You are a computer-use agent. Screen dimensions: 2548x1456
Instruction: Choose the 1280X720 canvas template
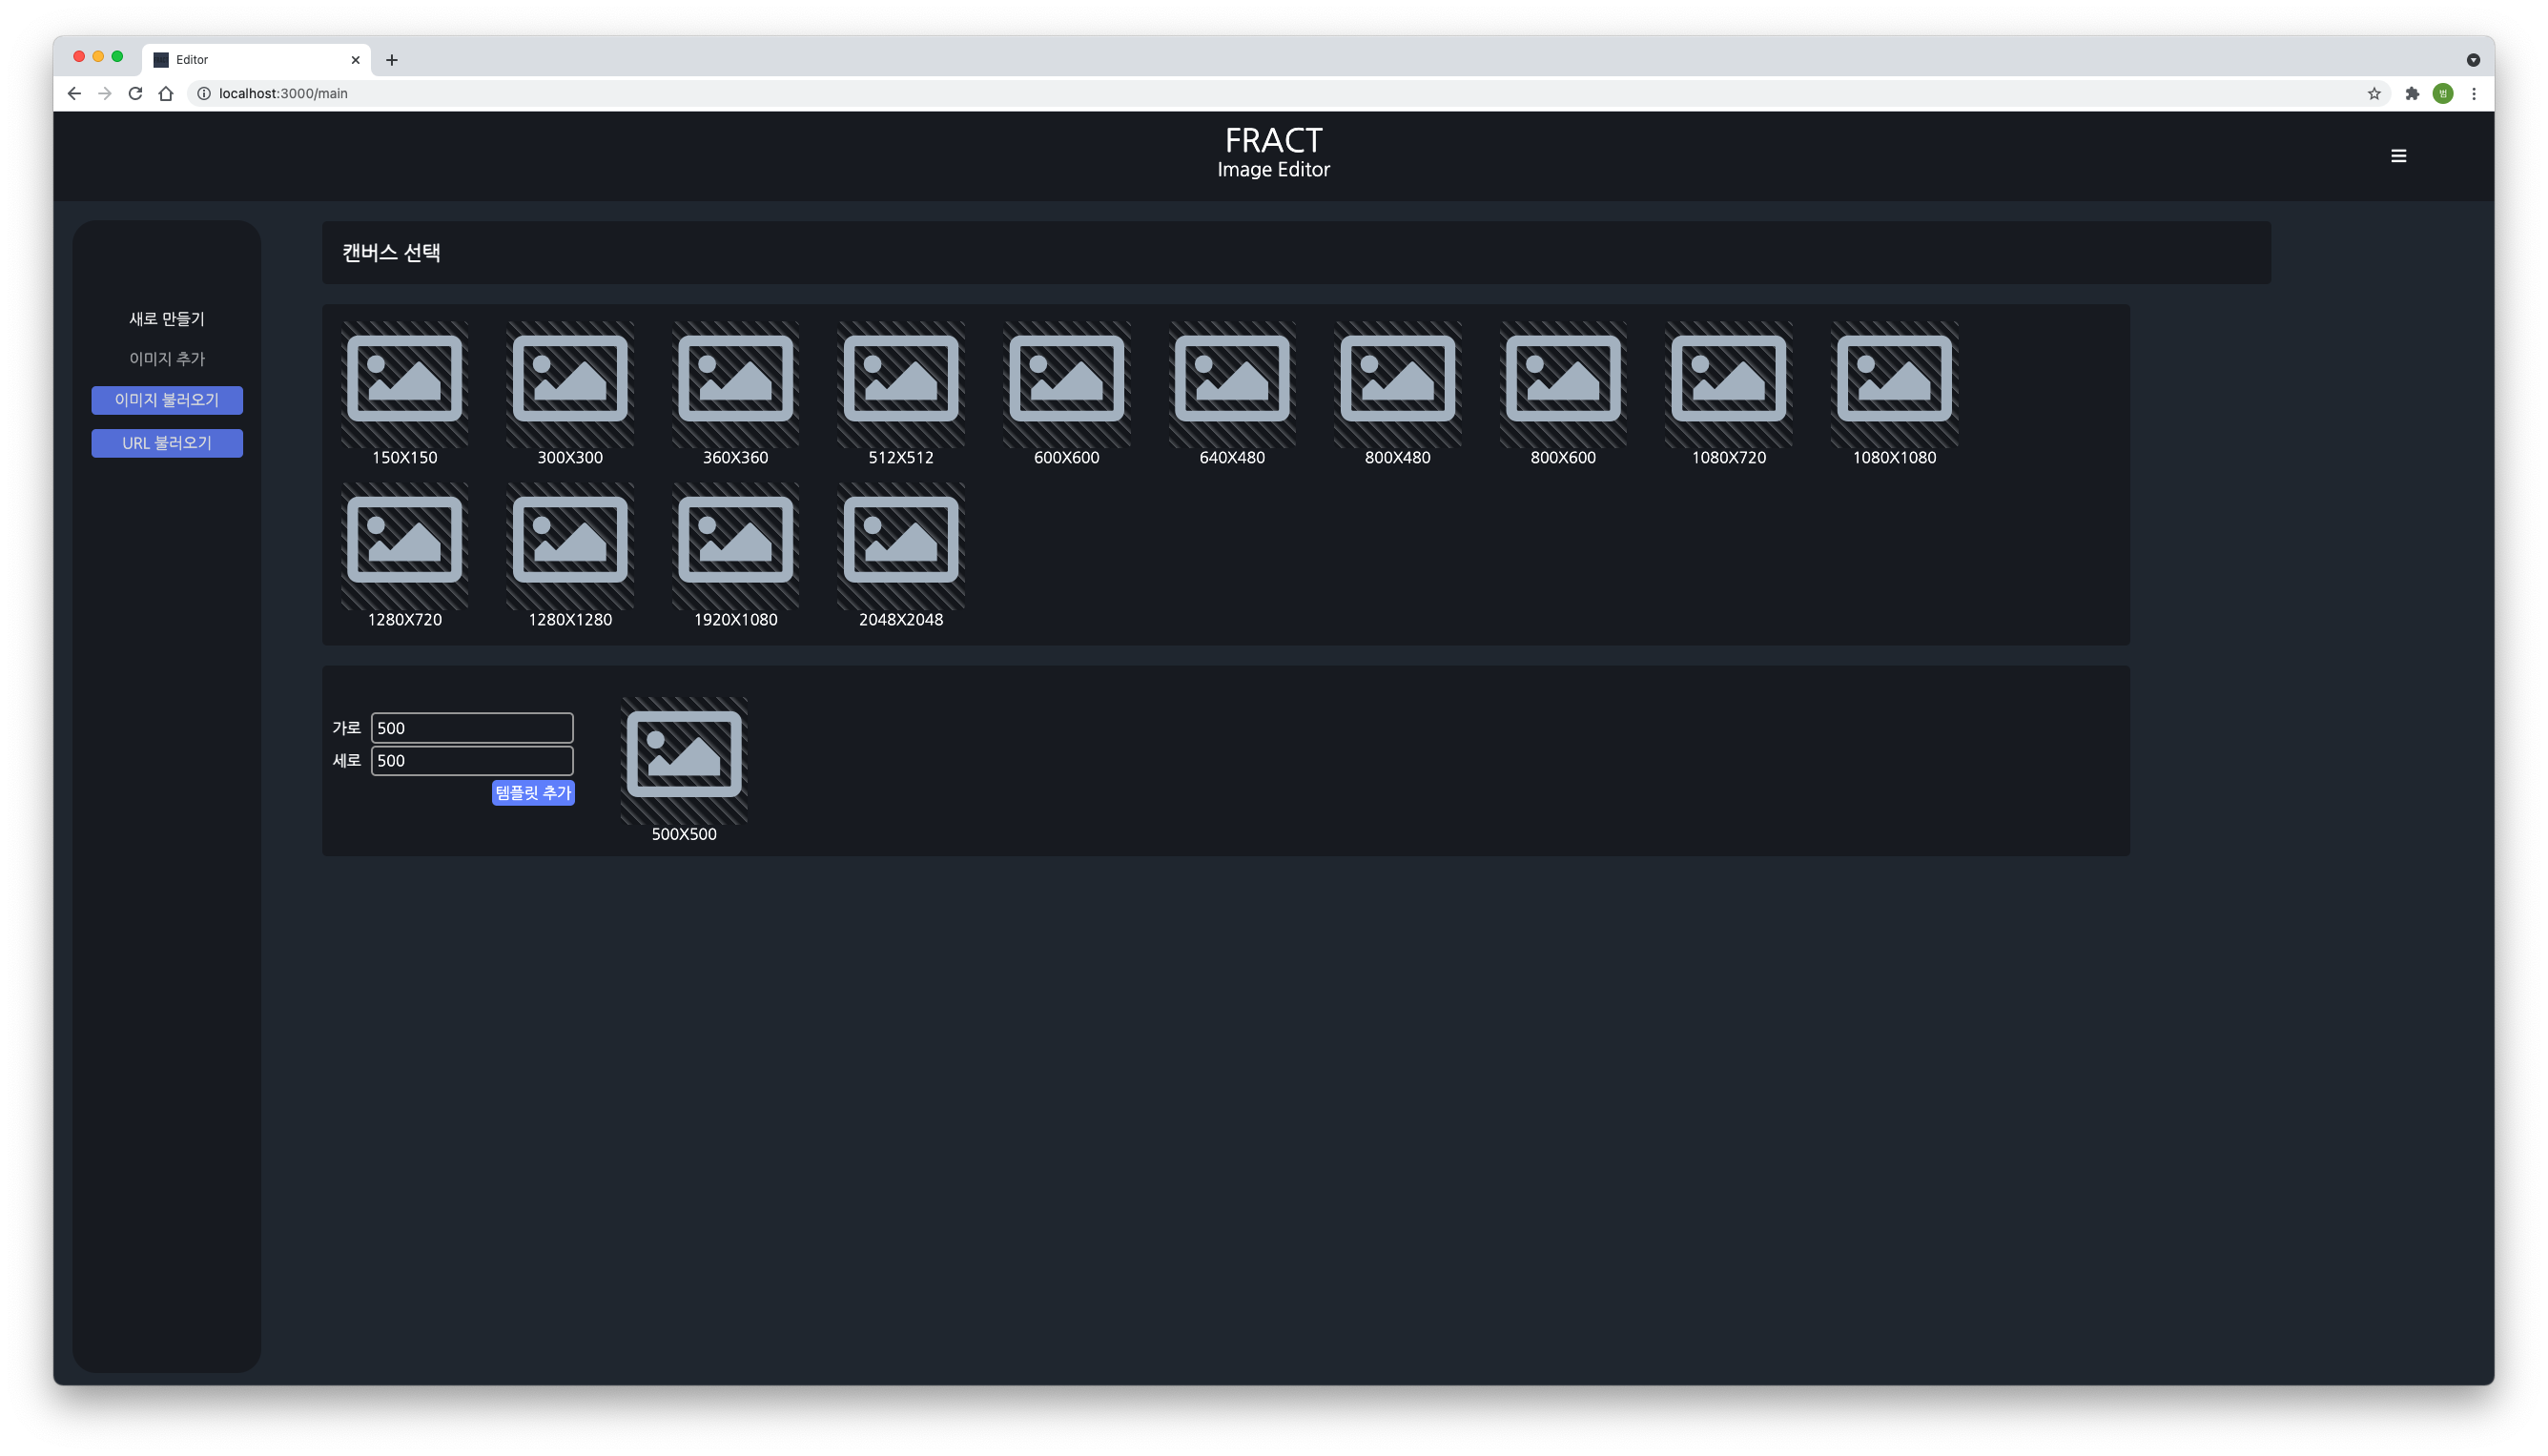pos(404,546)
